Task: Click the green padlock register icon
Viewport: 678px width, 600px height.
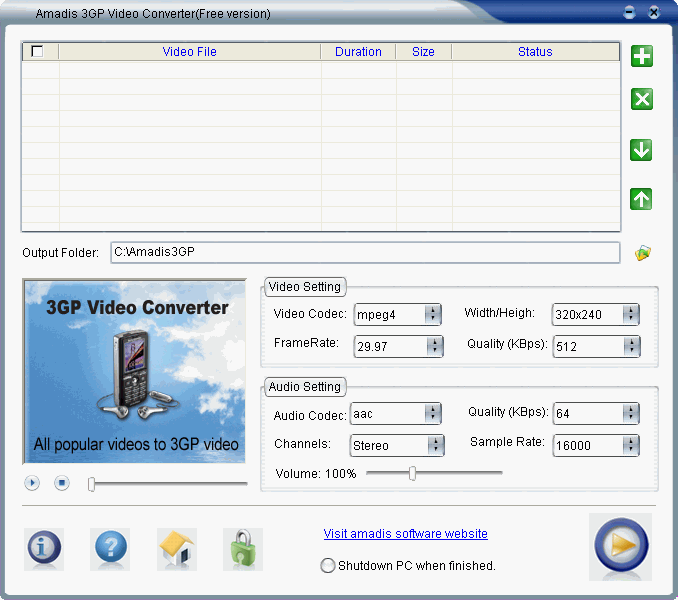Action: click(x=241, y=548)
